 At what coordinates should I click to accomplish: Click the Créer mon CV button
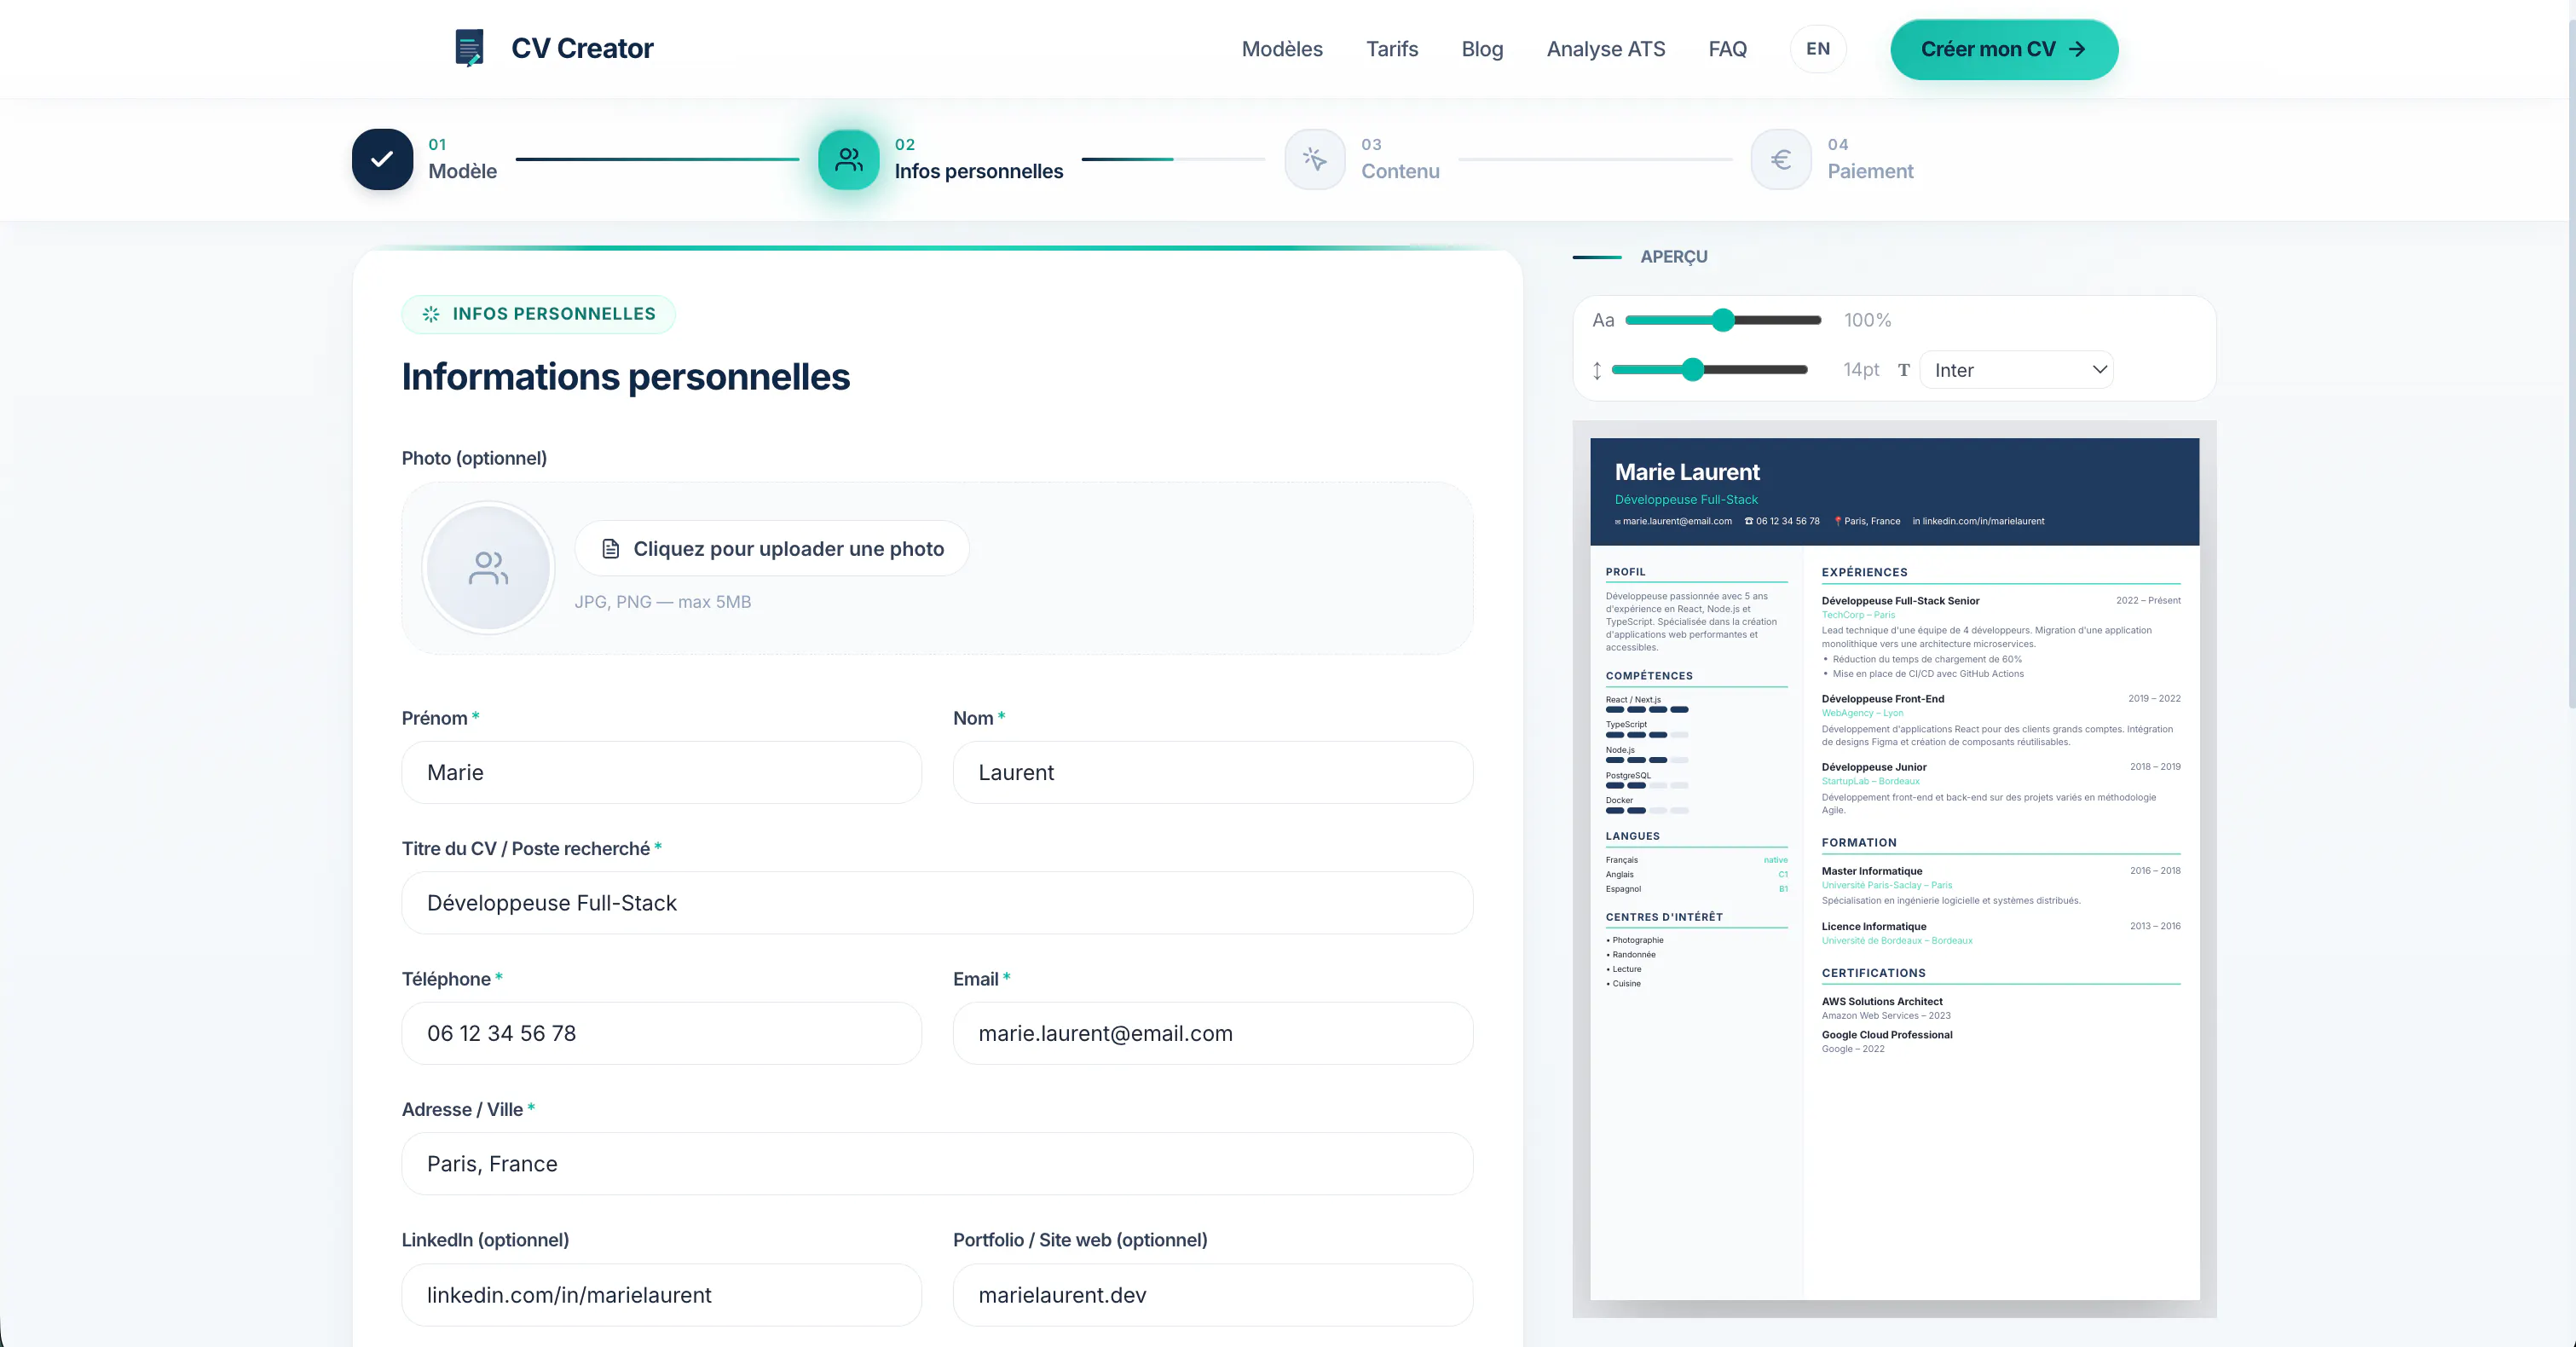2004,49
